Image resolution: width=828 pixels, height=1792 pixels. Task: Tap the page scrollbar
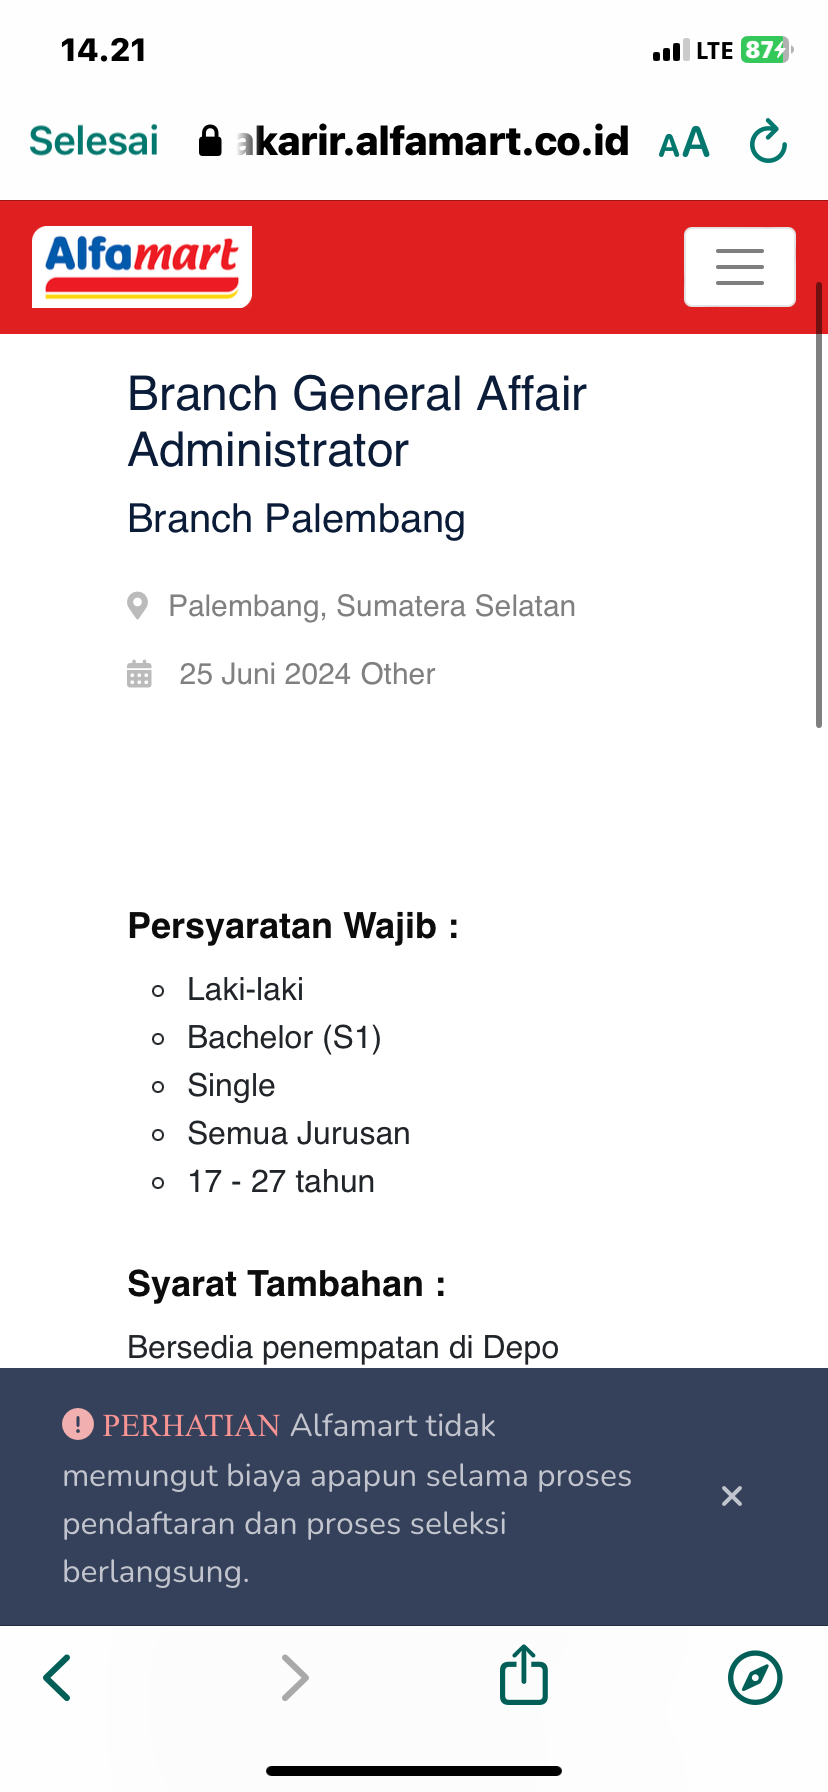point(819,505)
